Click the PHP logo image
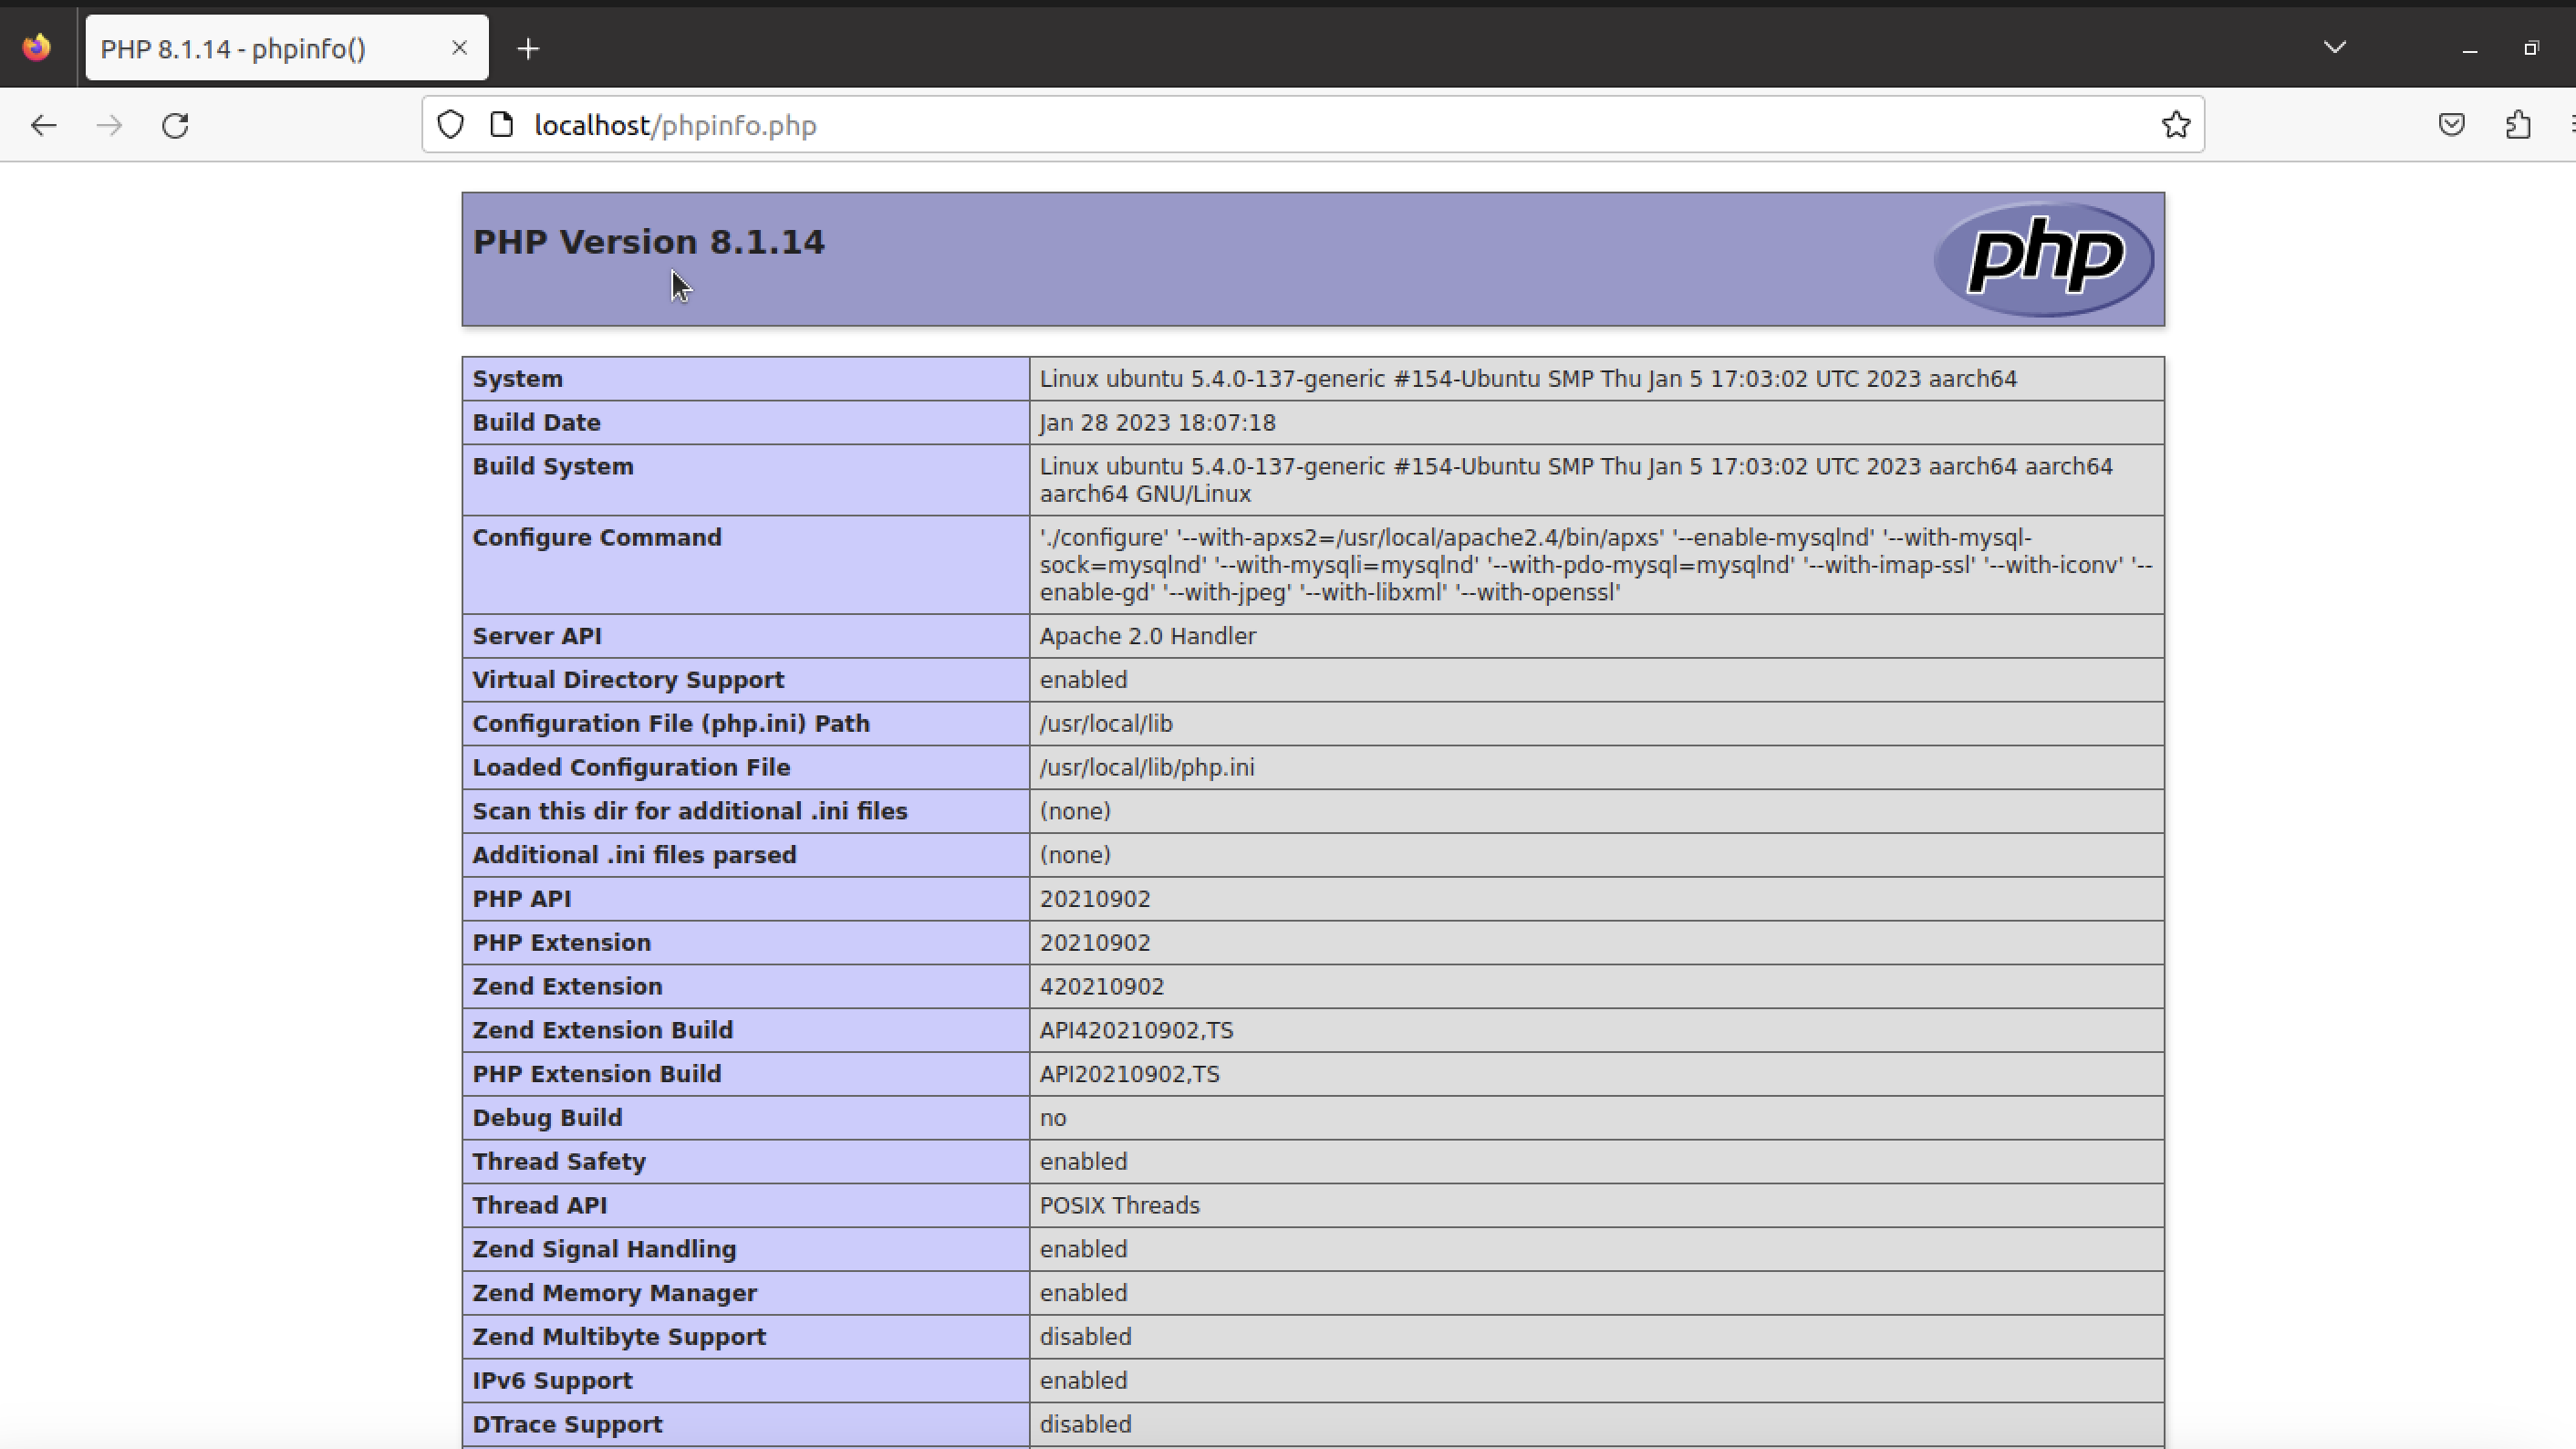 2043,258
